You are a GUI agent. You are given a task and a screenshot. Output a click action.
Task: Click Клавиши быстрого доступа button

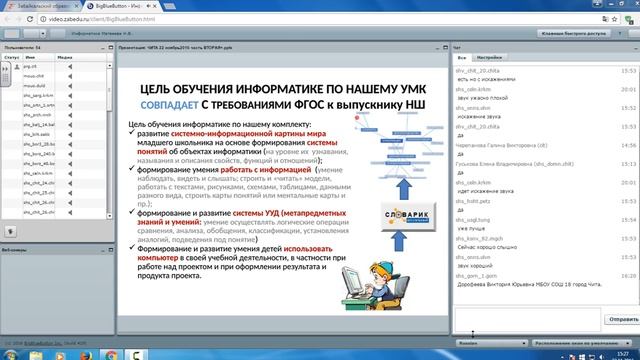coord(574,33)
